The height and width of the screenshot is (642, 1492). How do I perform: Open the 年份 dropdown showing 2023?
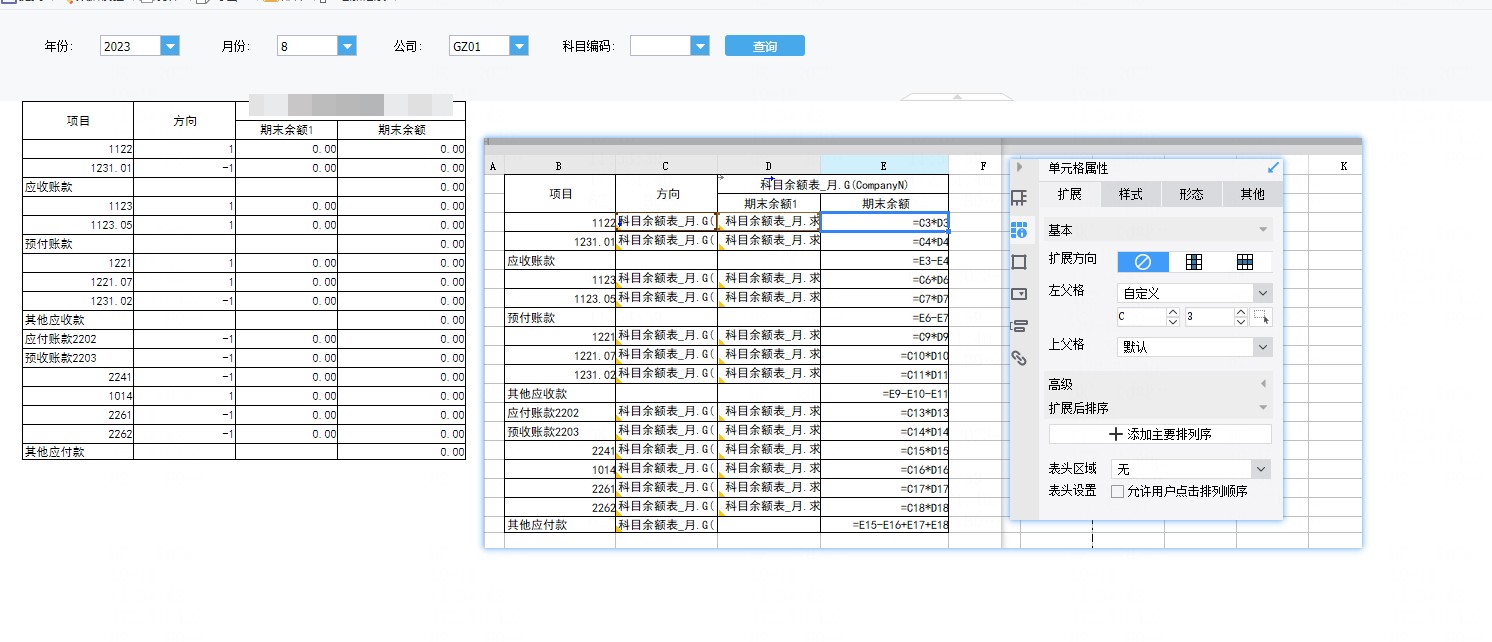point(170,46)
